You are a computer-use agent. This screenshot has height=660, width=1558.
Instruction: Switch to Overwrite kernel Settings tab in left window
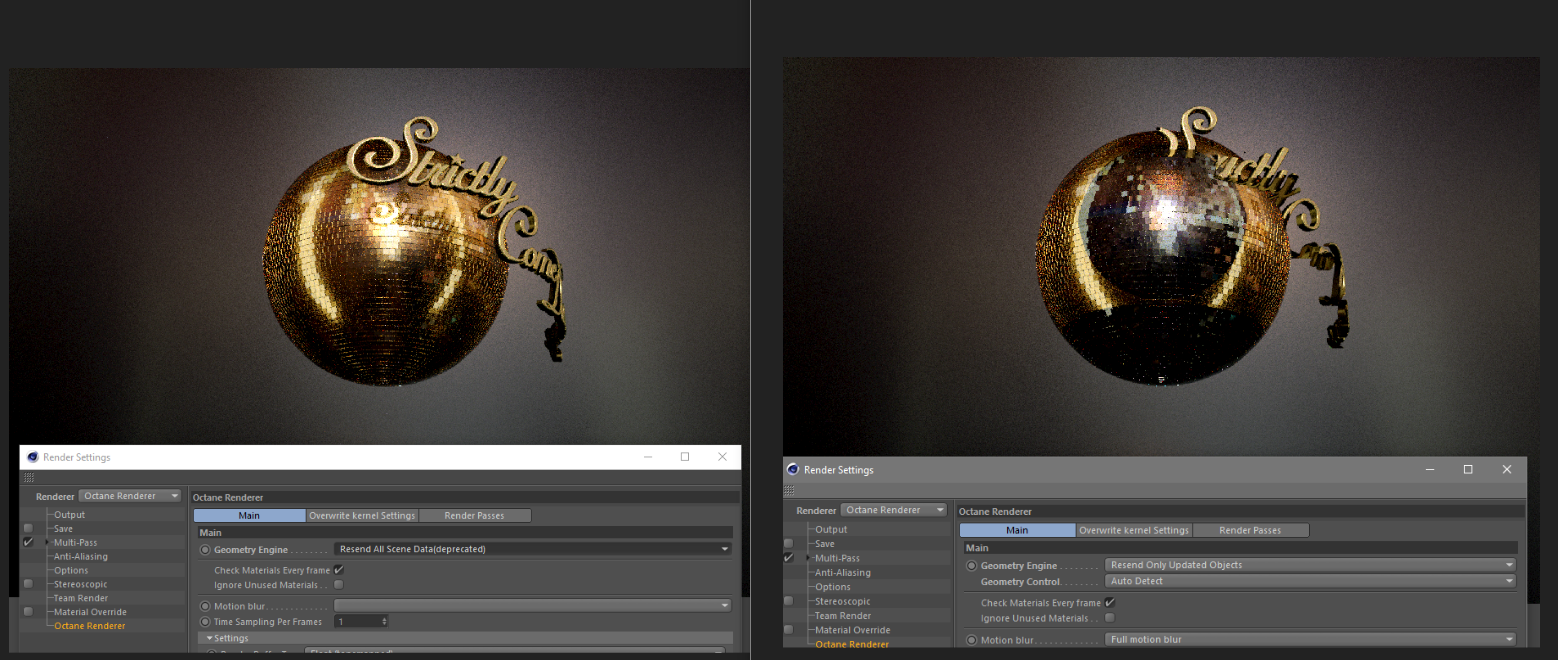coord(362,516)
